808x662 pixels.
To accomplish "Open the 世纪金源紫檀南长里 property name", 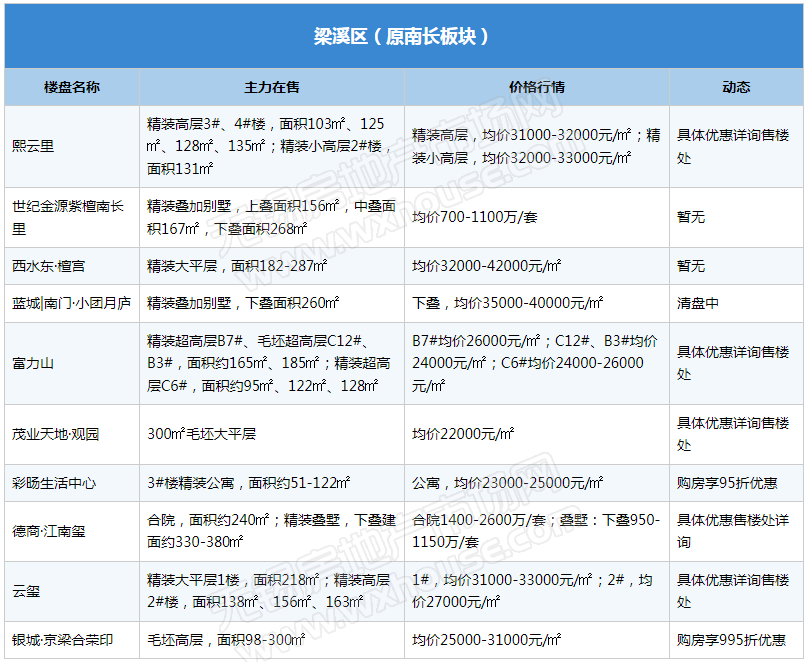I will (68, 217).
